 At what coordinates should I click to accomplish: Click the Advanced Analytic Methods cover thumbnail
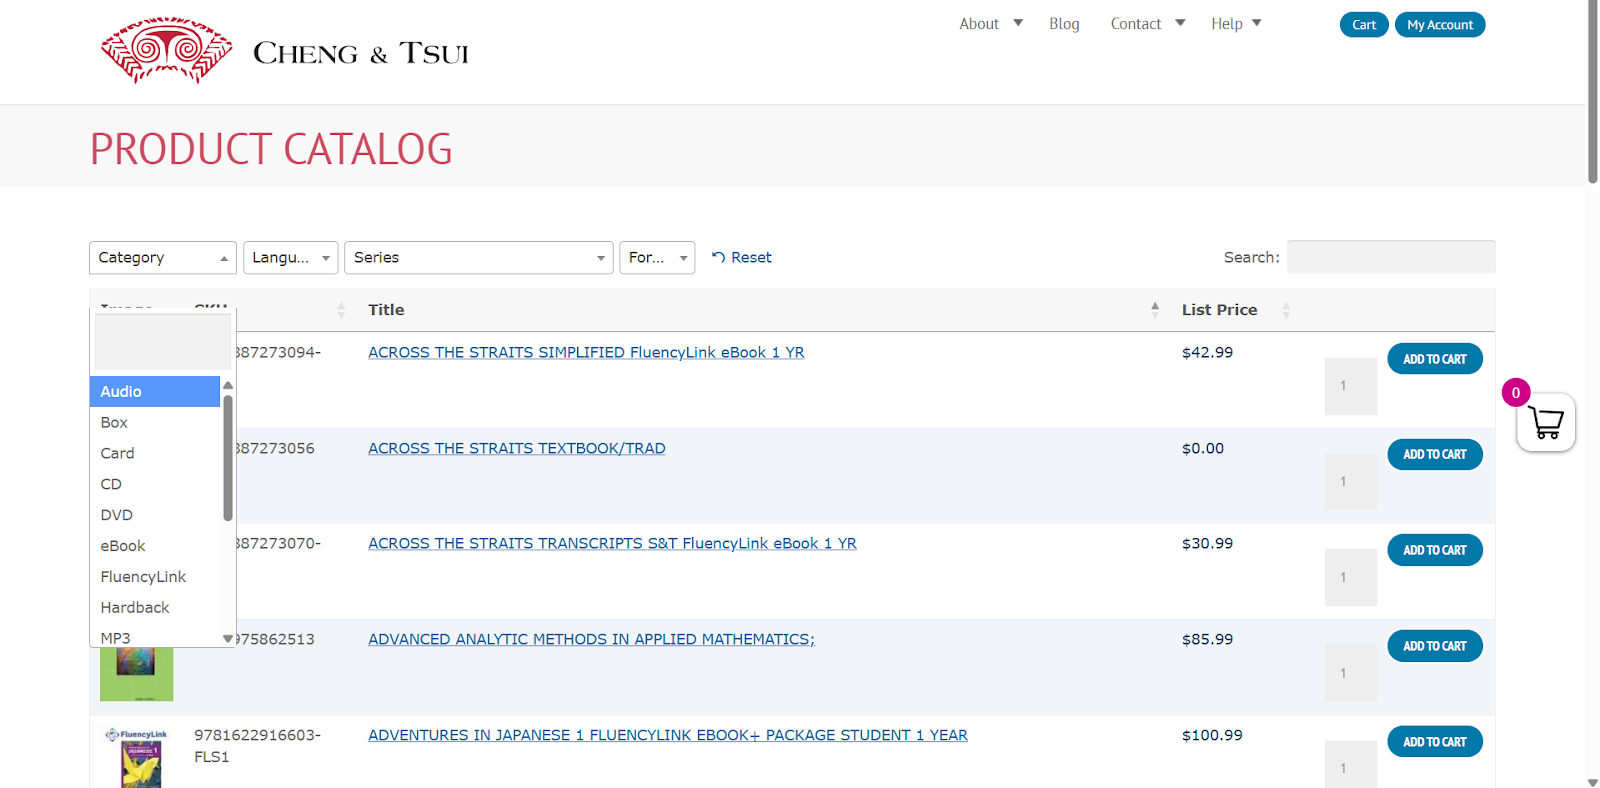[x=136, y=674]
